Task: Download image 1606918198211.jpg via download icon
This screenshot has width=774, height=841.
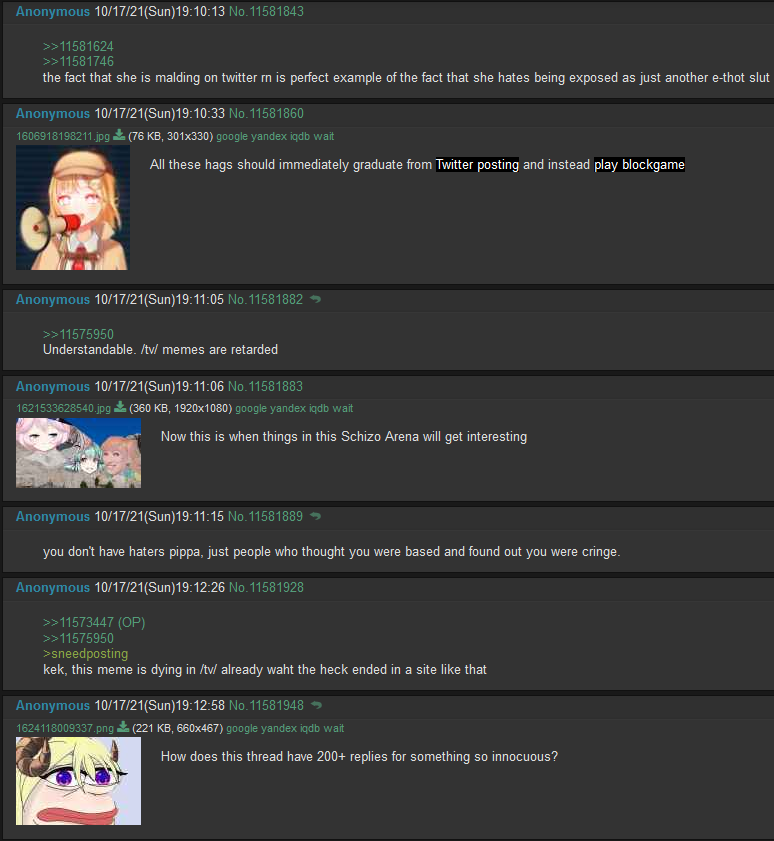Action: (119, 135)
